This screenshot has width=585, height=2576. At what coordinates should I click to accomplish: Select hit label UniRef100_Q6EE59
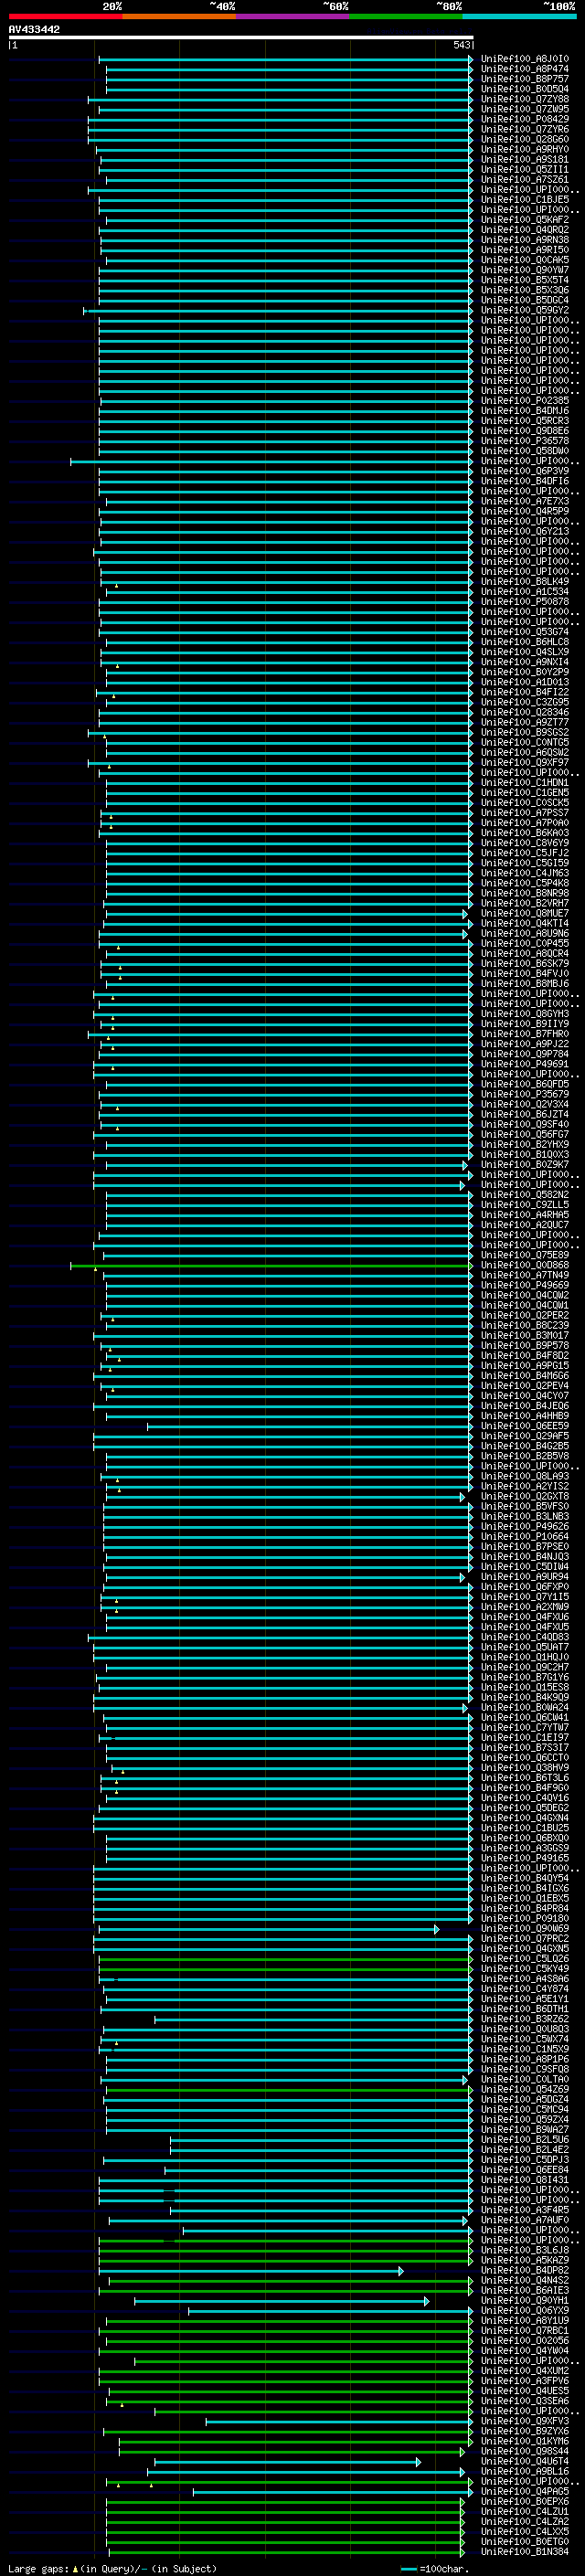[x=524, y=1426]
